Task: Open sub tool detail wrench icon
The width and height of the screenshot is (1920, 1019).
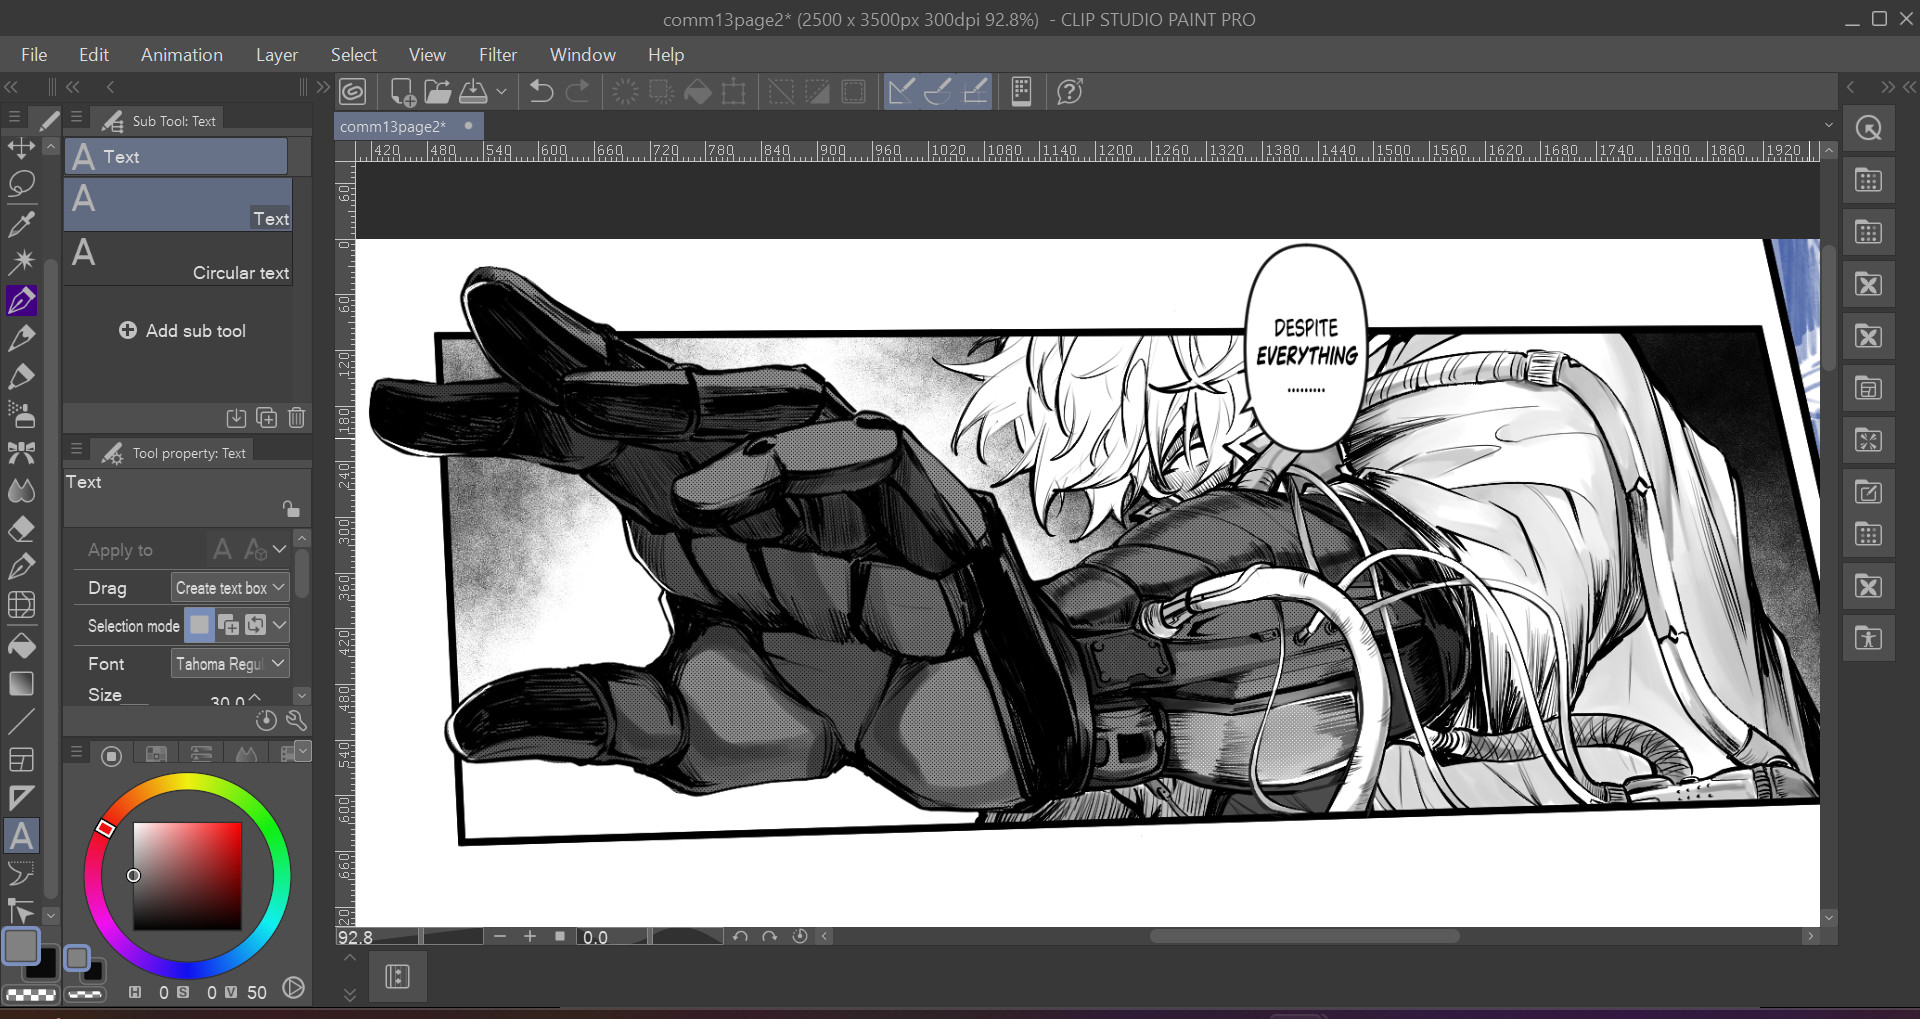Action: click(x=296, y=720)
